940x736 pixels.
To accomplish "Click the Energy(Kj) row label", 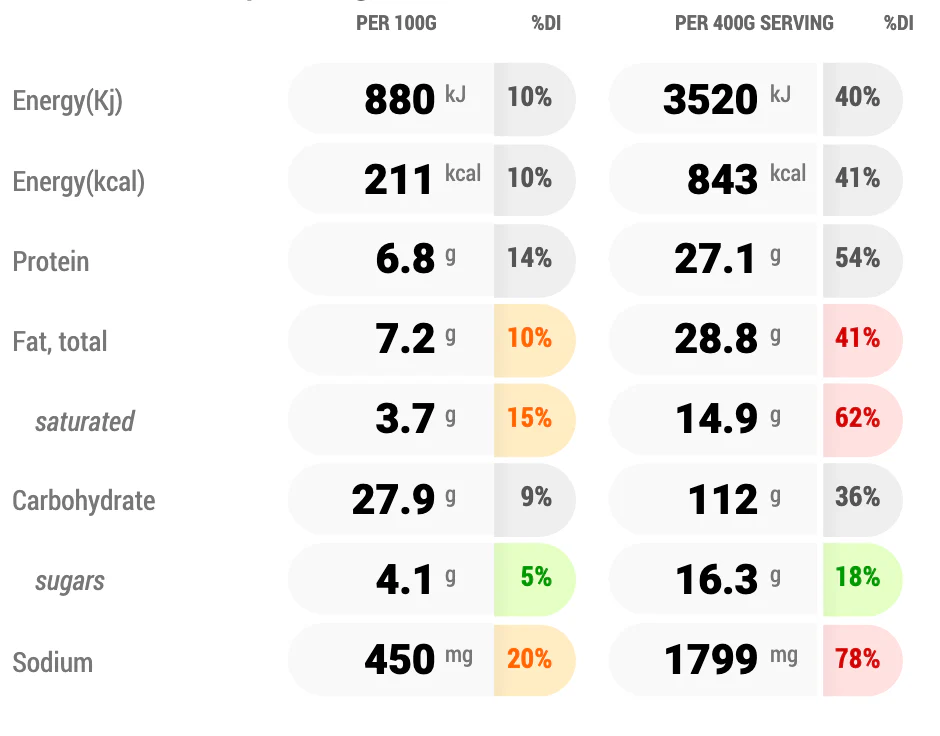I will click(67, 101).
